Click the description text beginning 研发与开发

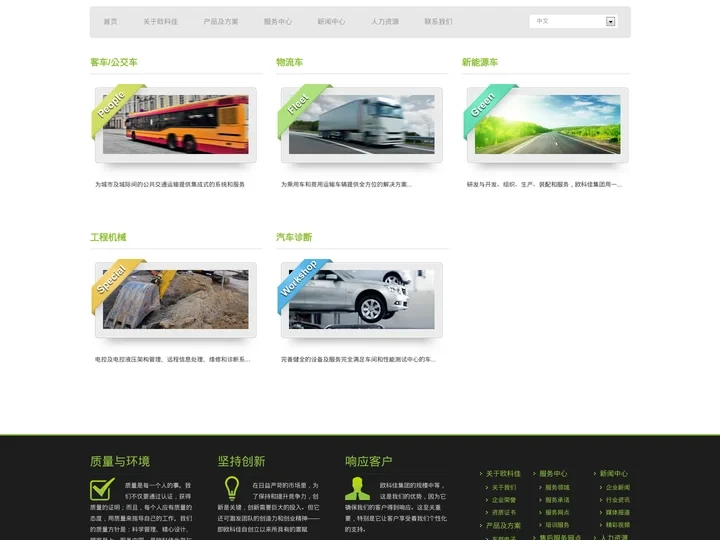[x=544, y=184]
